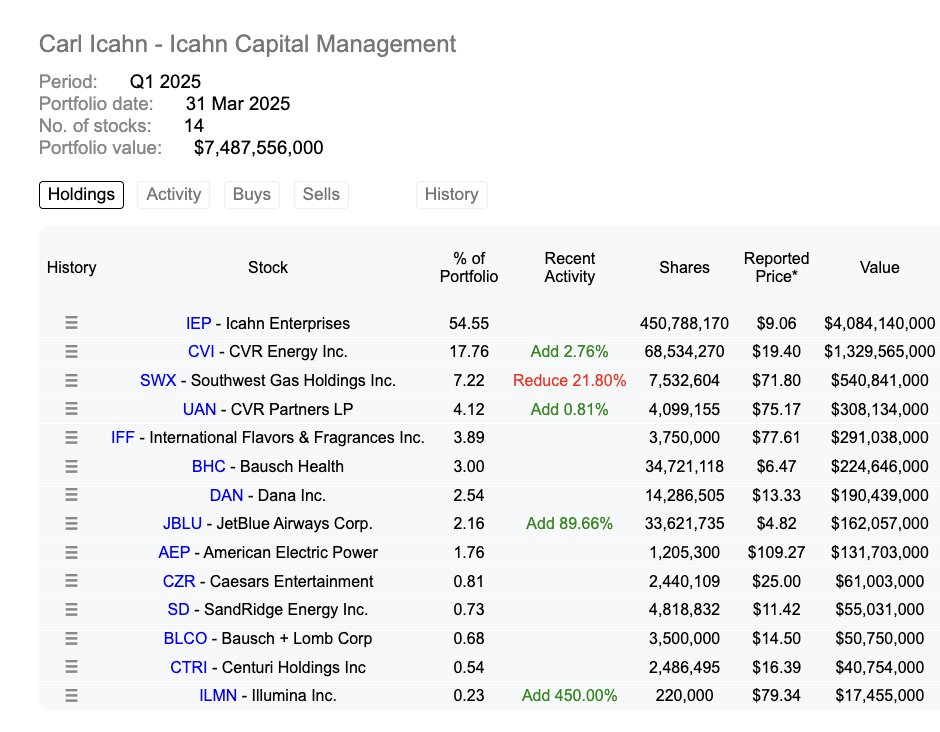Sort by the Stock column header
The width and height of the screenshot is (940, 732).
(x=267, y=267)
